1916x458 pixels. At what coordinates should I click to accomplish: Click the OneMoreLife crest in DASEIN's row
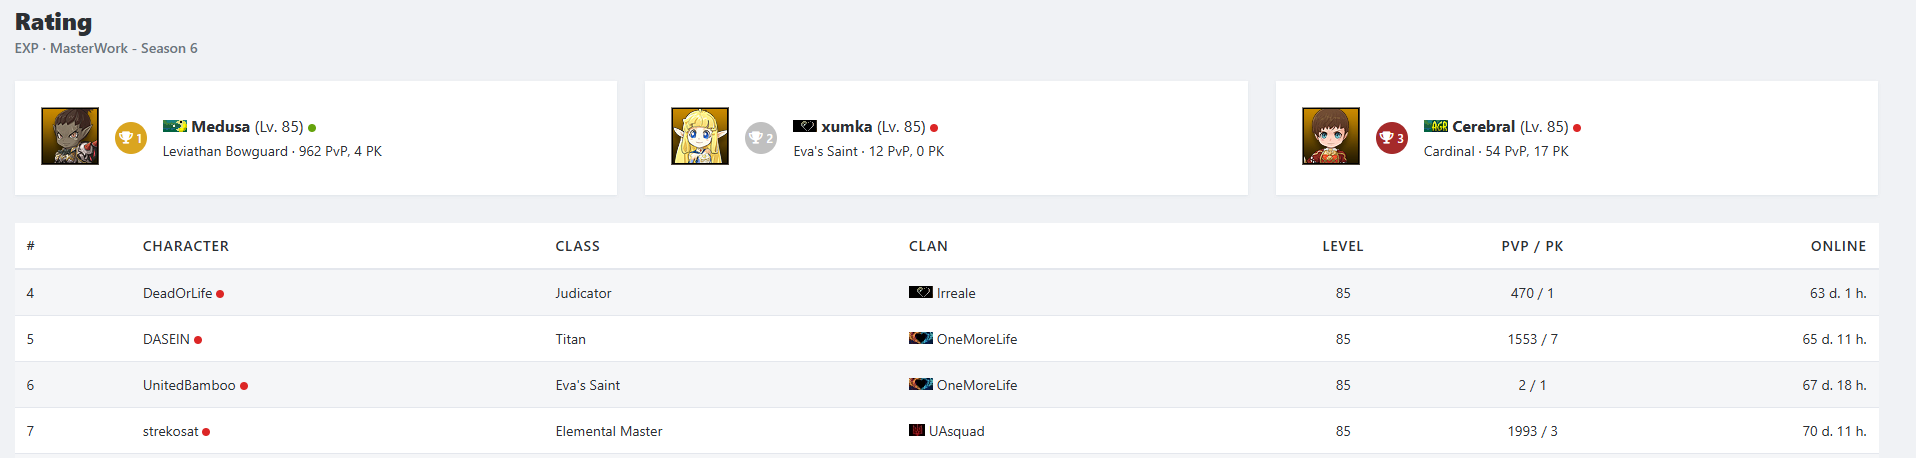tap(920, 338)
